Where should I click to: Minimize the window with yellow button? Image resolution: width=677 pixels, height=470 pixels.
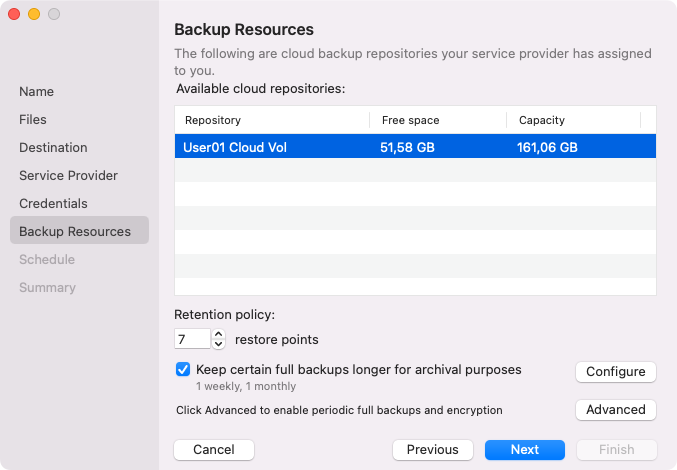point(34,14)
